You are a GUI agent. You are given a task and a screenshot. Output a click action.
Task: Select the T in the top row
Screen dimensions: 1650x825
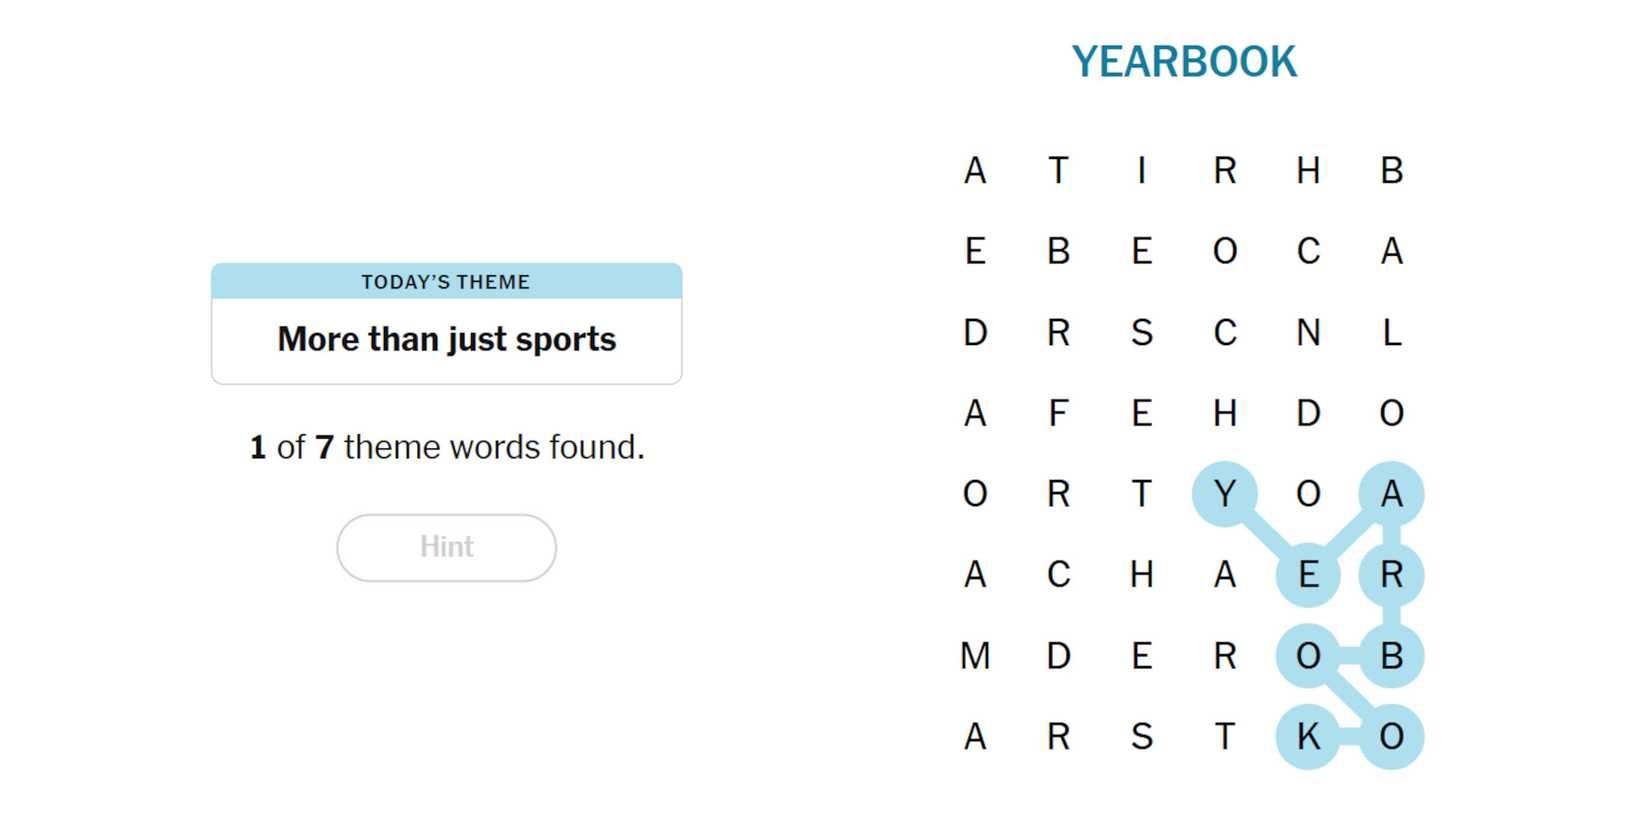(x=1058, y=171)
